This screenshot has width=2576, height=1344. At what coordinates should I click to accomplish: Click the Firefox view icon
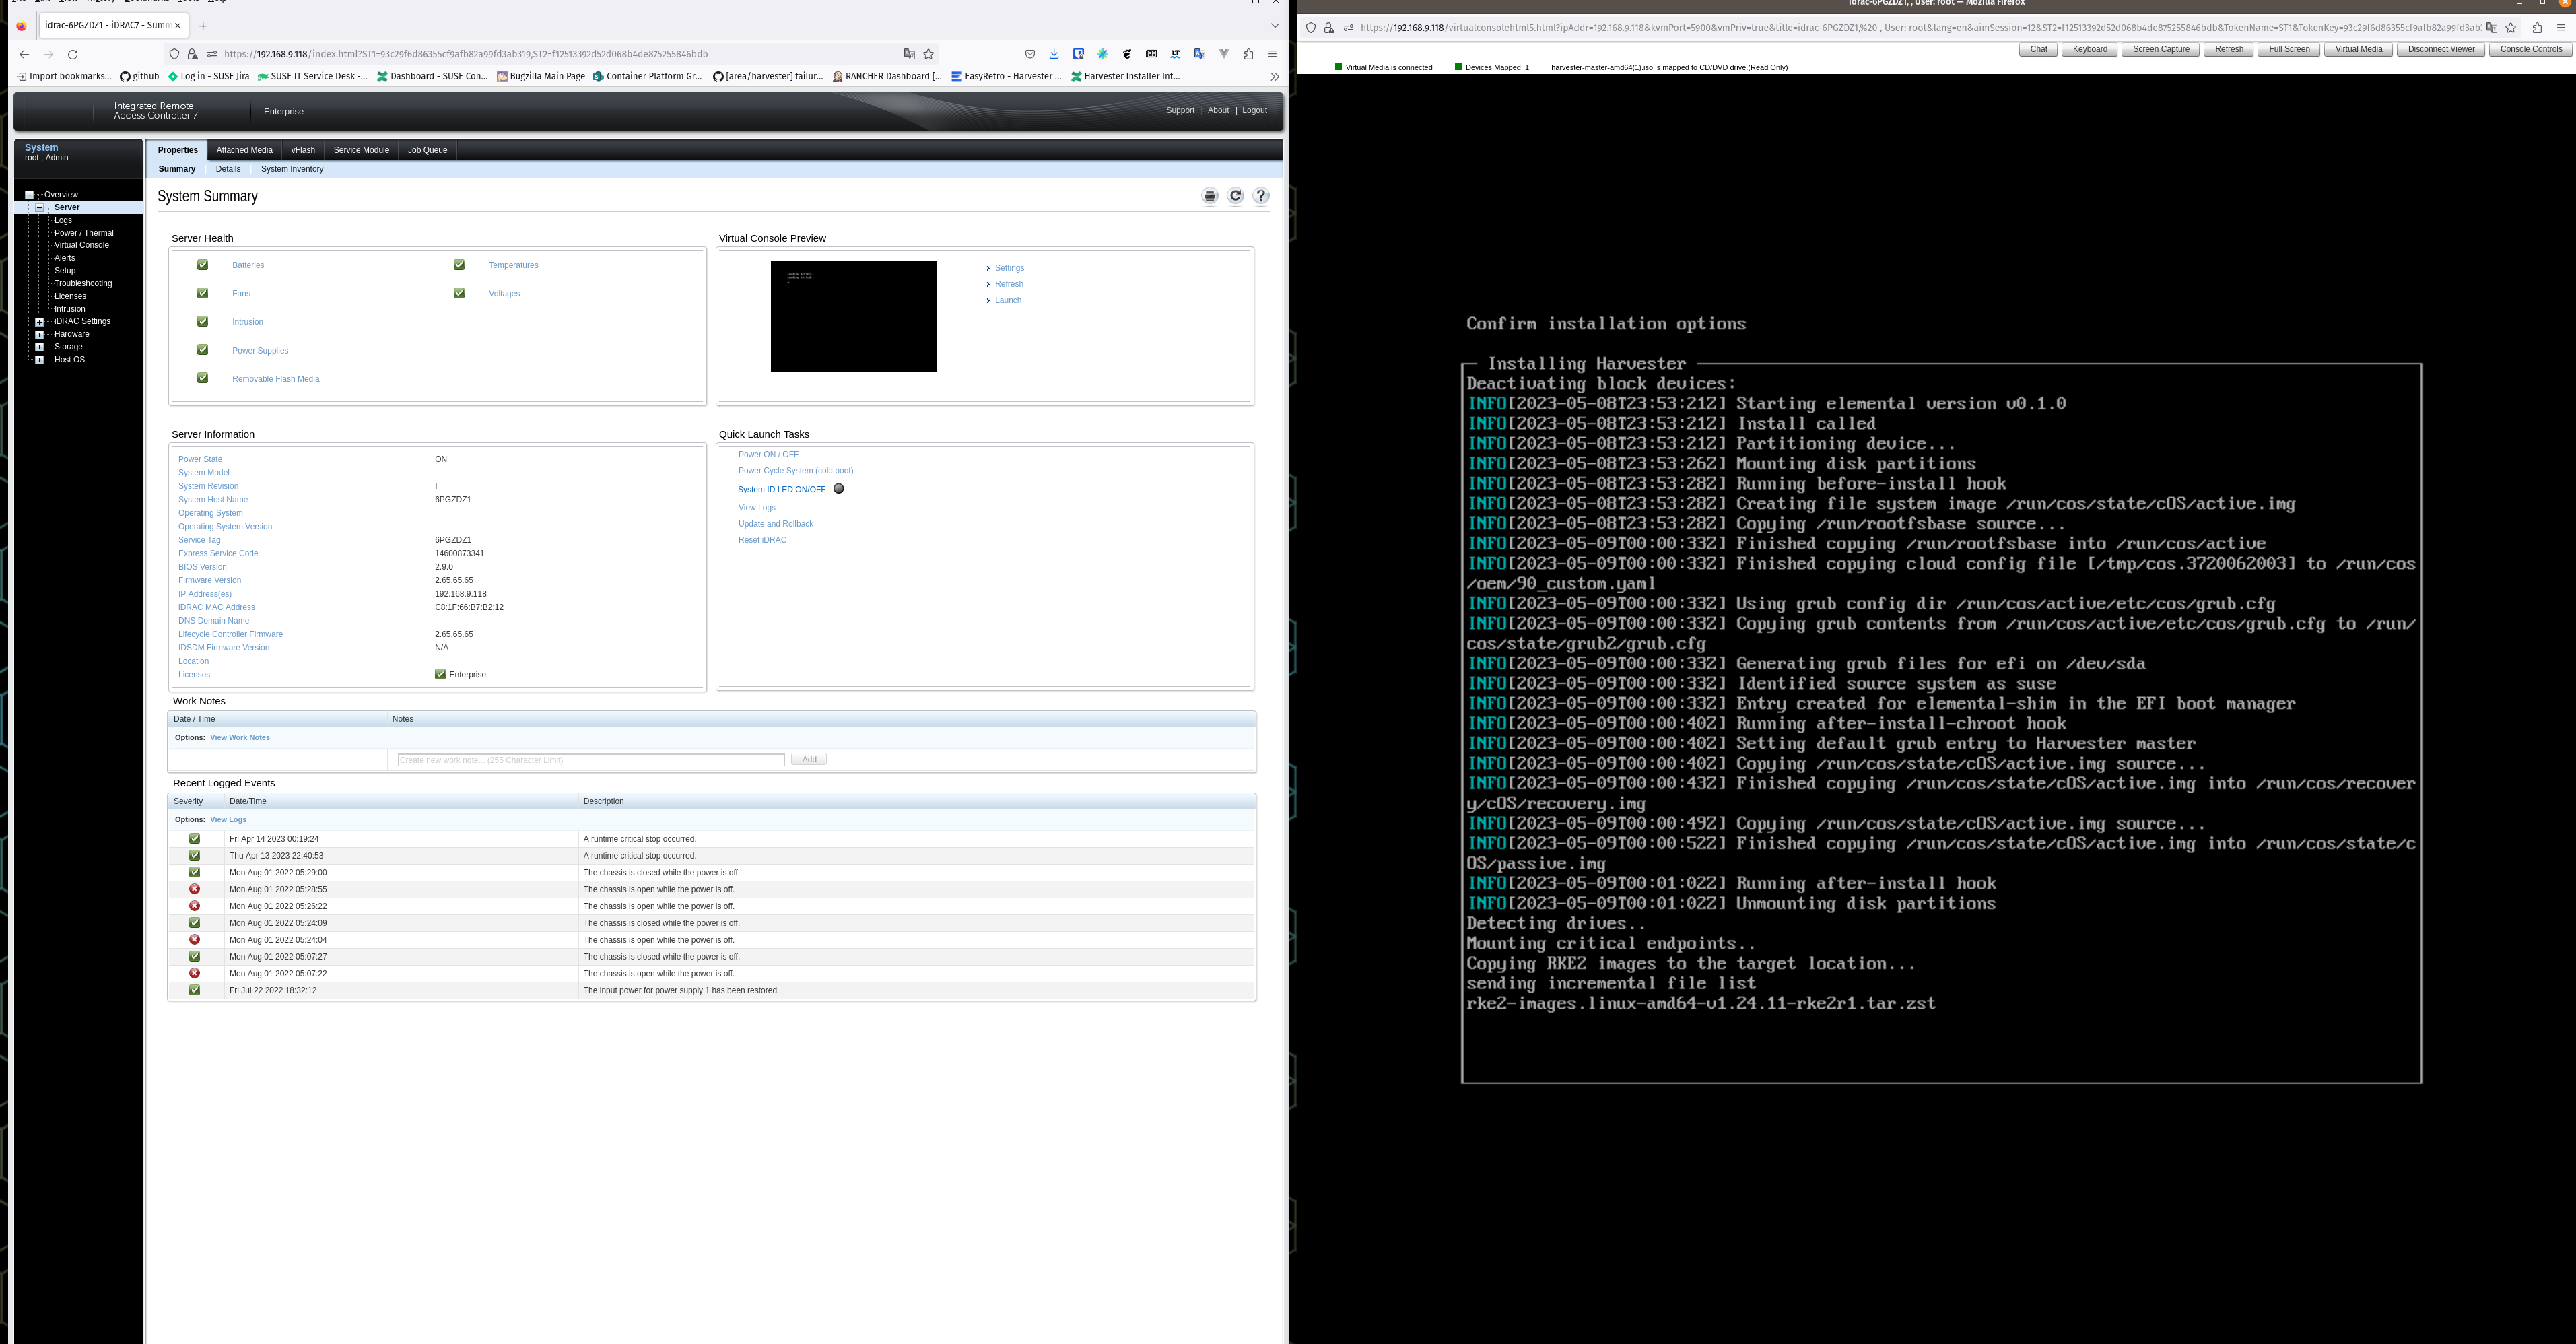22,26
